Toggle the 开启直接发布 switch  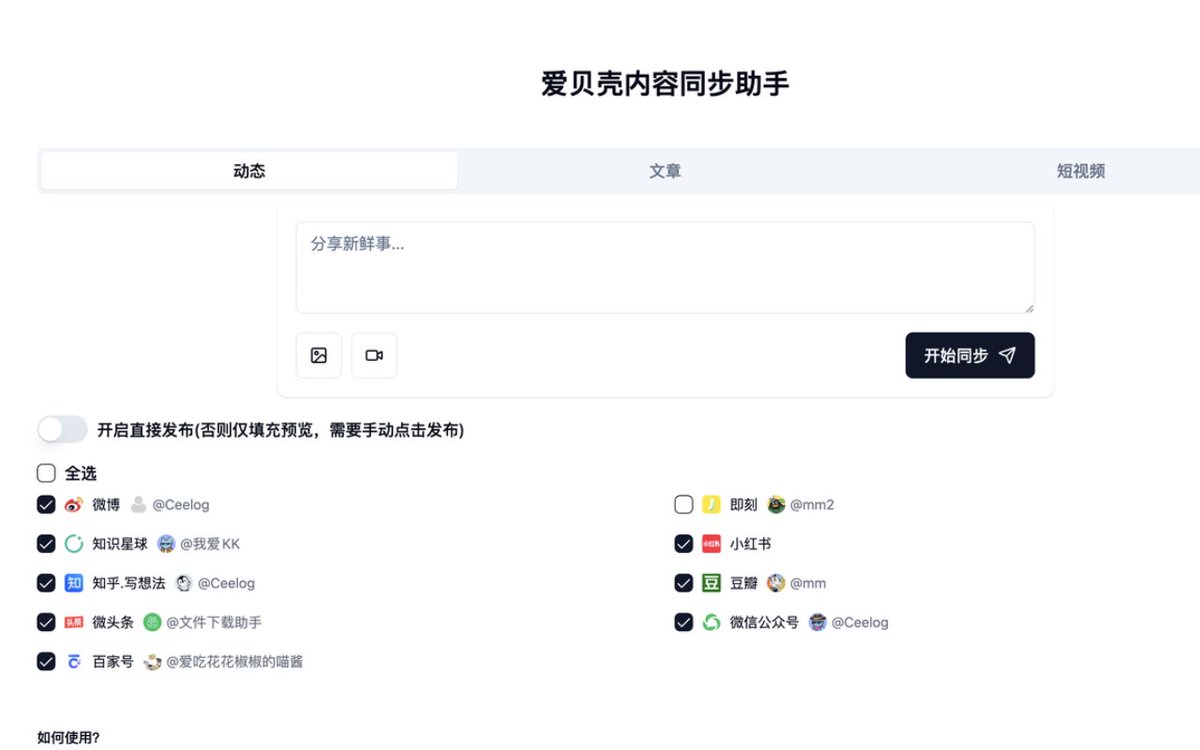click(63, 430)
